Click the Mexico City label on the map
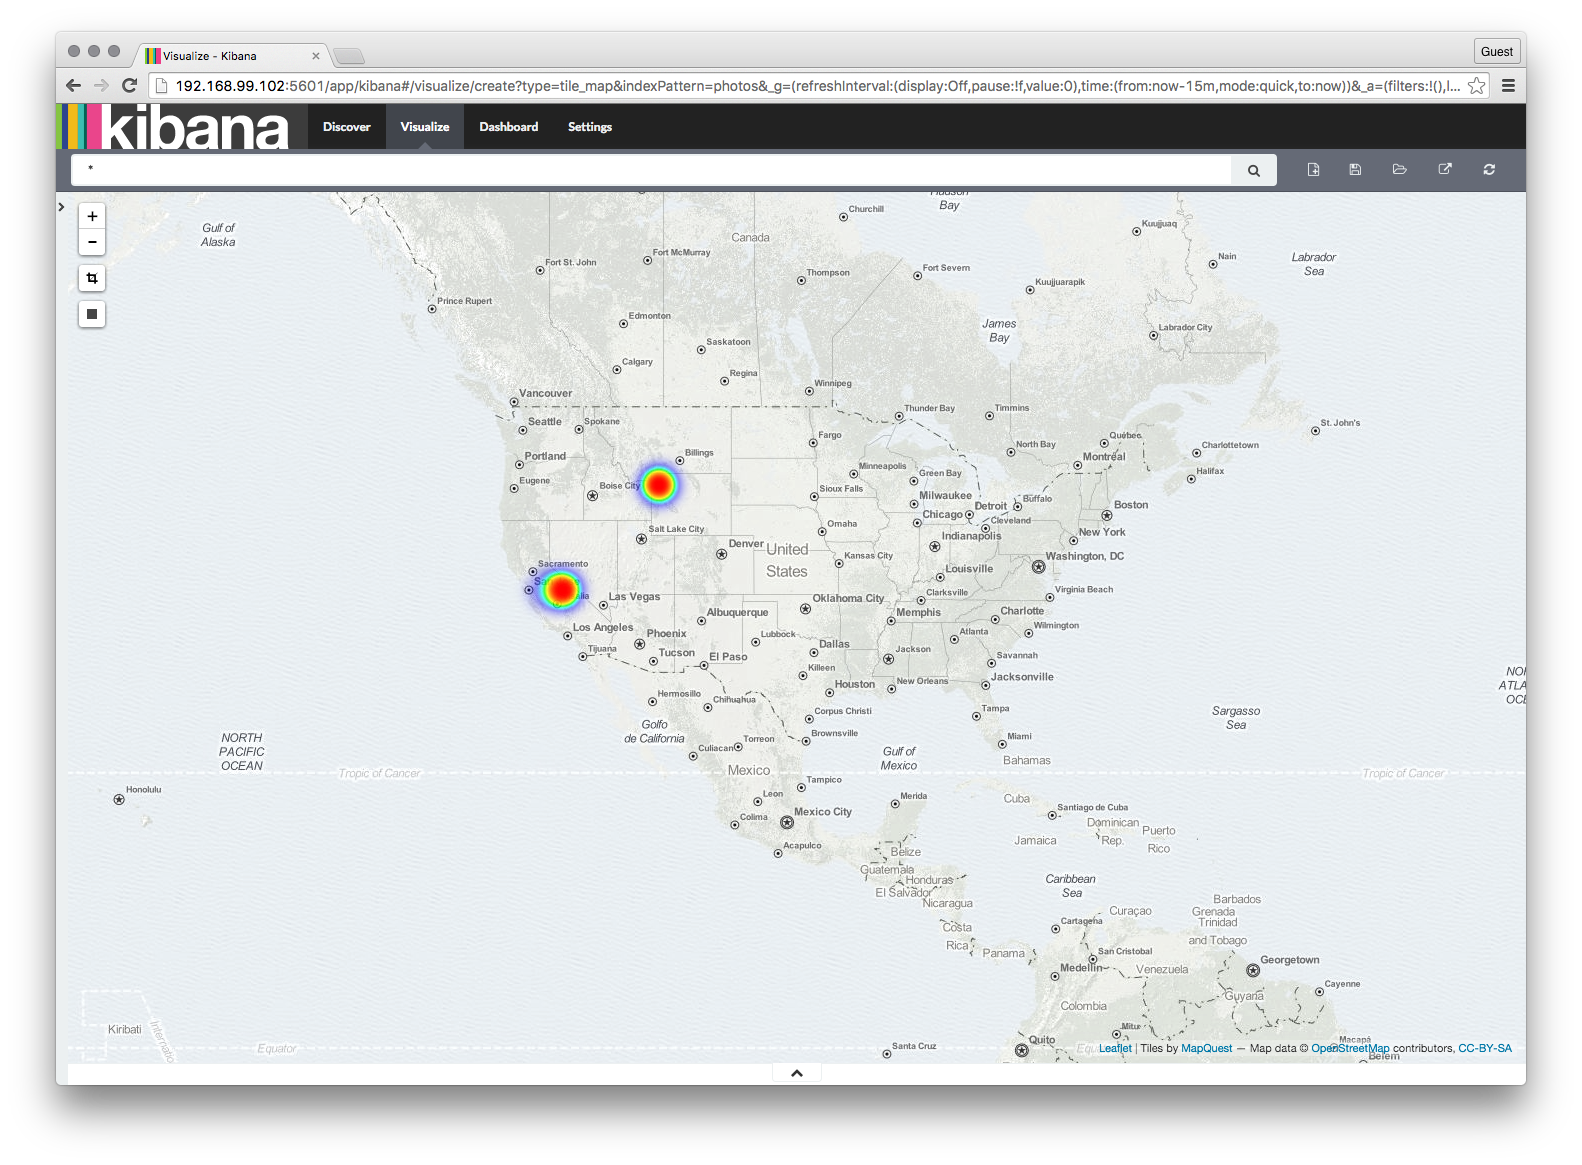 [x=823, y=812]
